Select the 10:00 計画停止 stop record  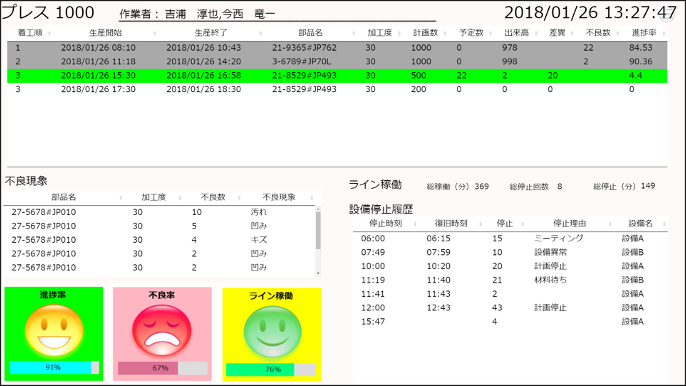click(x=510, y=266)
